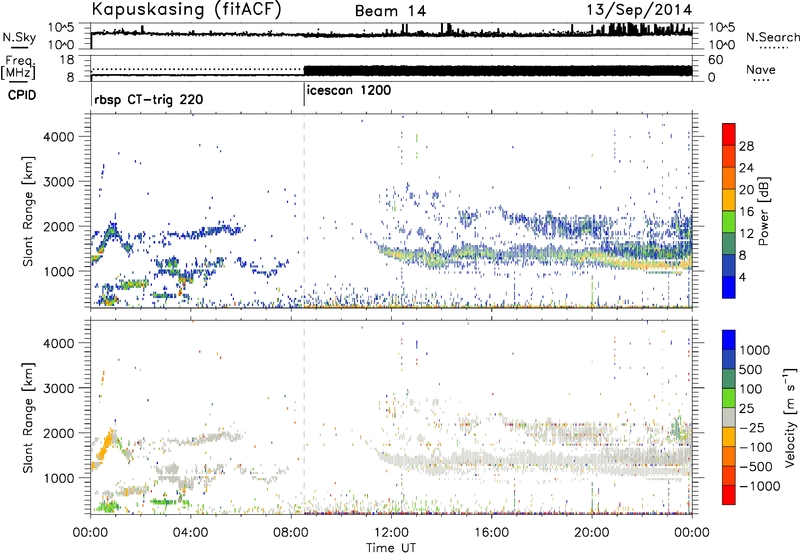The image size is (800, 554).
Task: Click the '04:00' time axis label
Action: (190, 533)
